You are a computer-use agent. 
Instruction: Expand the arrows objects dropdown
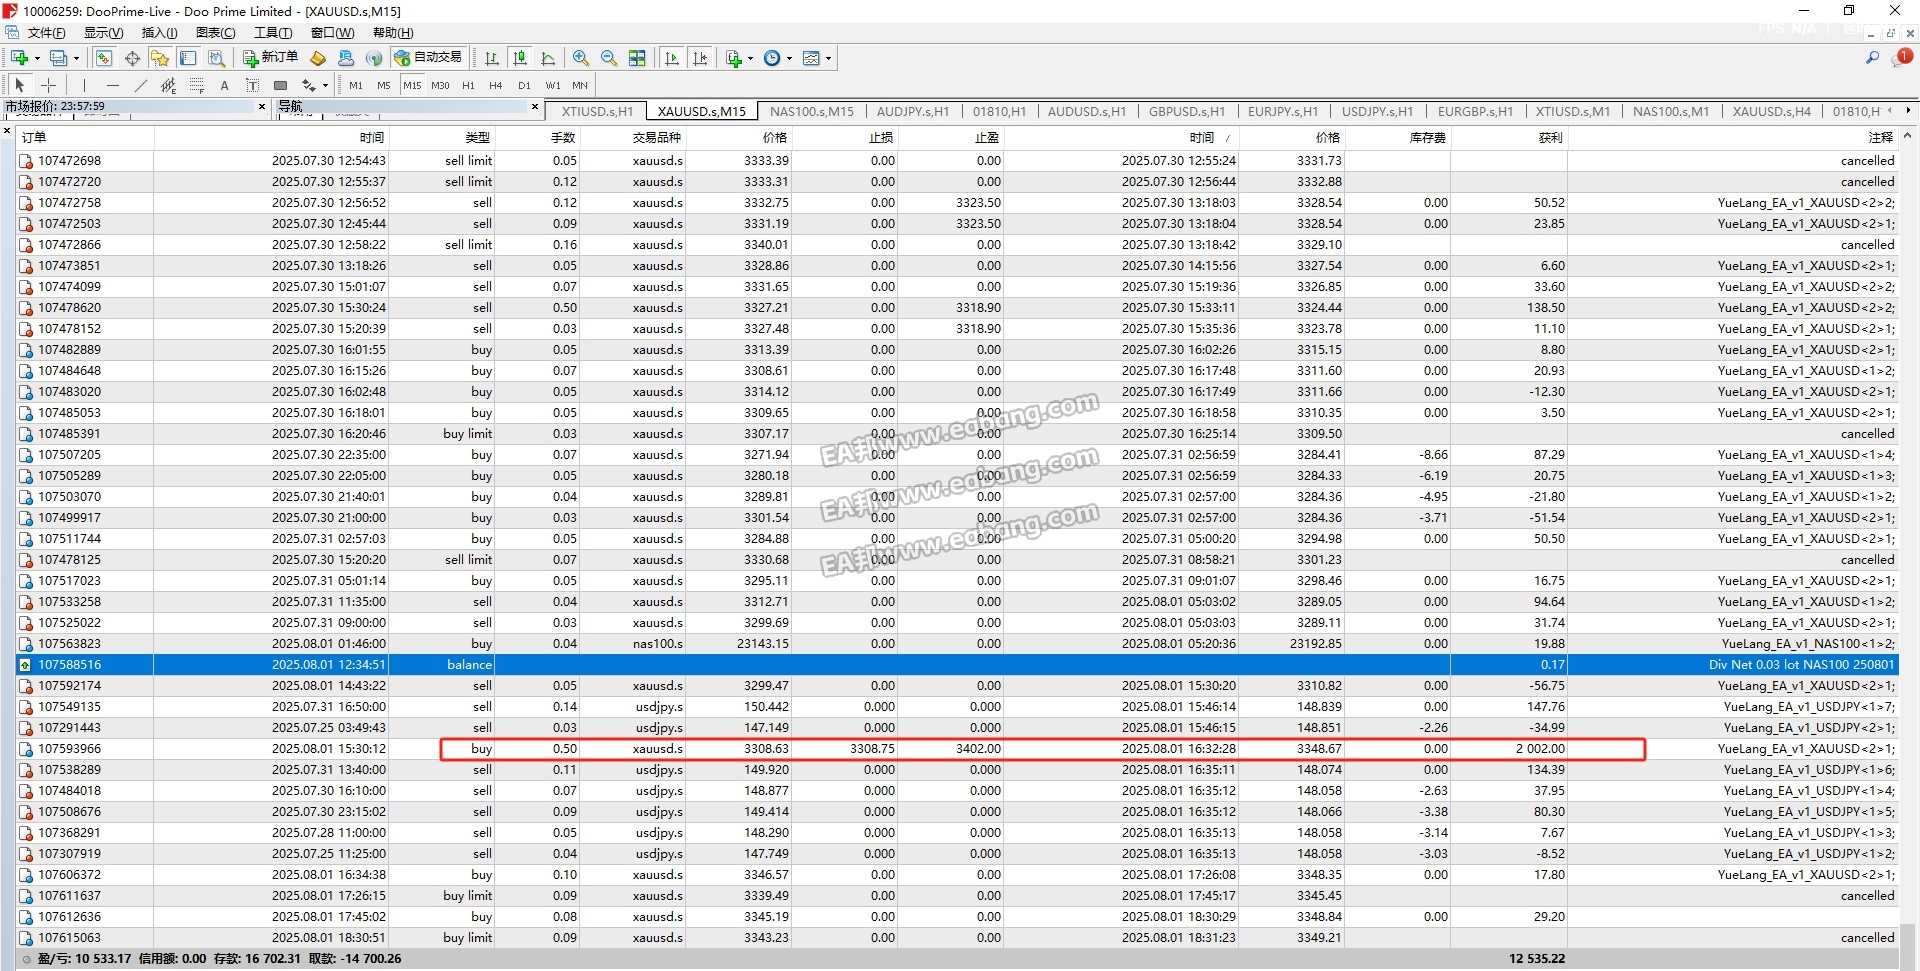(x=325, y=85)
